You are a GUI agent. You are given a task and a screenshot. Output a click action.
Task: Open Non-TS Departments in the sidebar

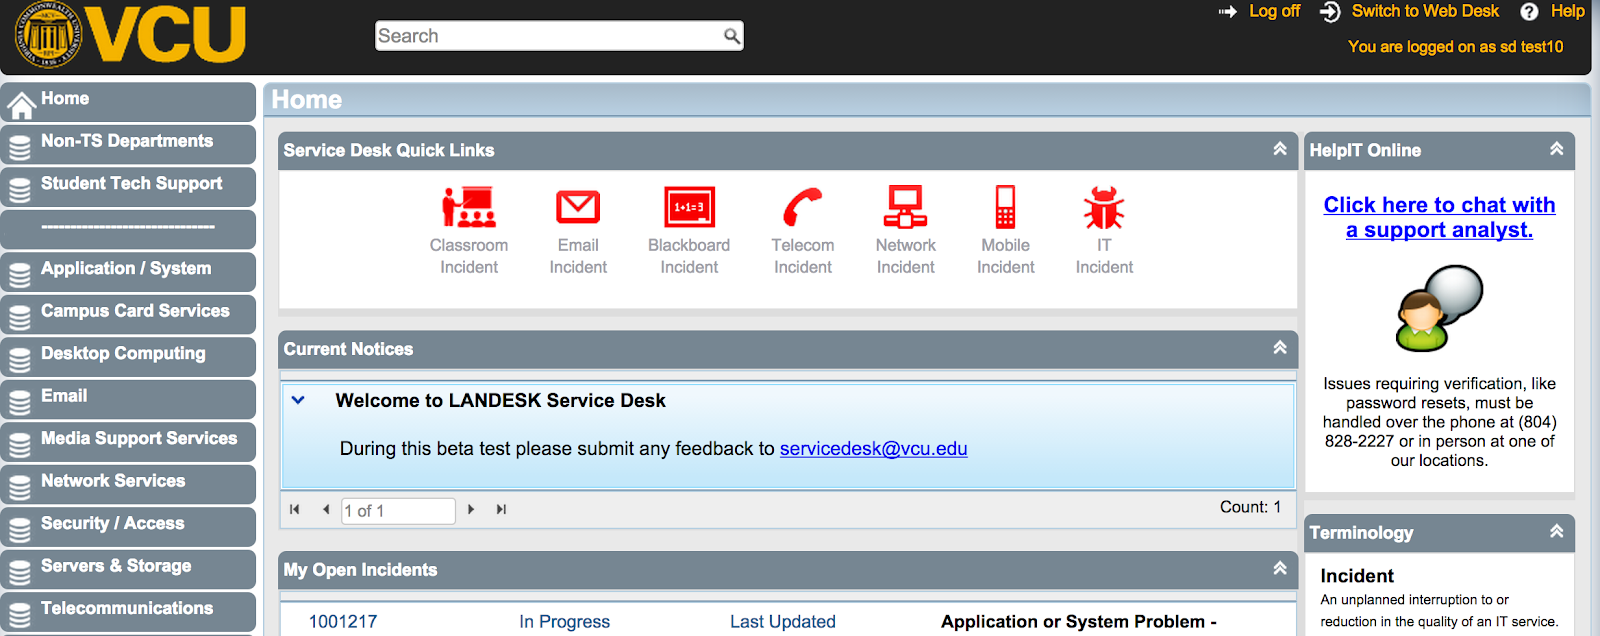128,144
